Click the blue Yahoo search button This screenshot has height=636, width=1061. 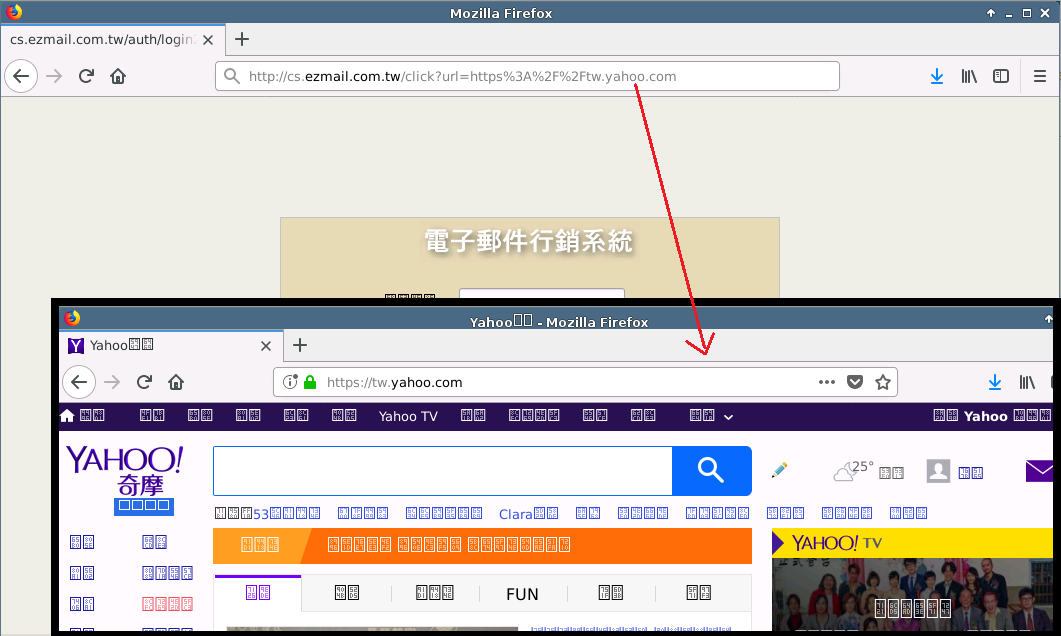(711, 471)
